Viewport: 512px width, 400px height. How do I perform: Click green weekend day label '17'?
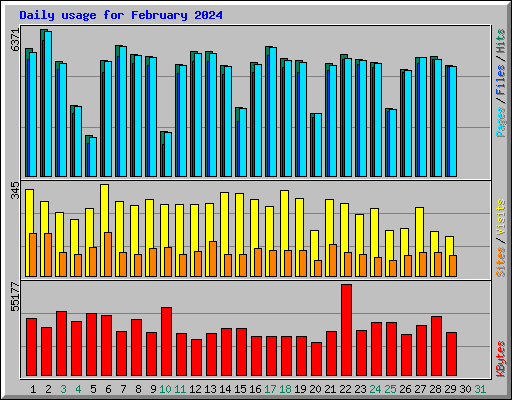270,389
